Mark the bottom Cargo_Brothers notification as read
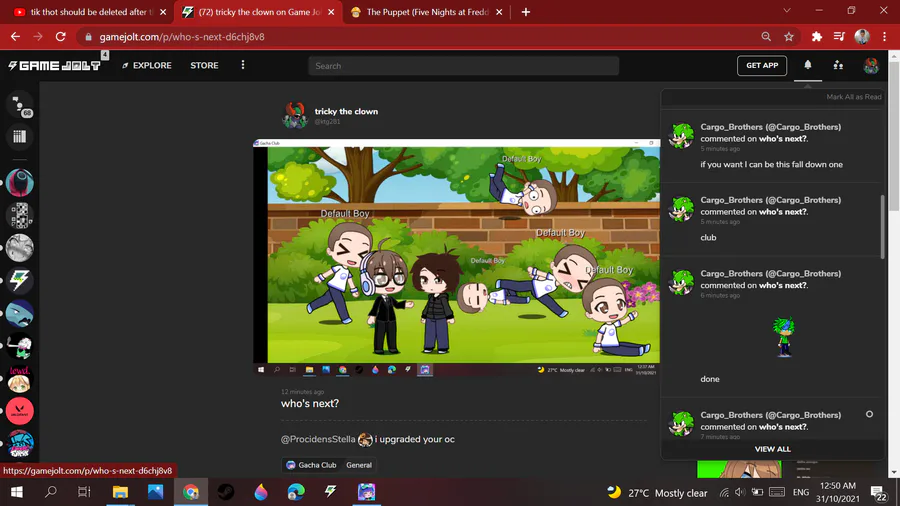Image resolution: width=900 pixels, height=506 pixels. point(869,414)
